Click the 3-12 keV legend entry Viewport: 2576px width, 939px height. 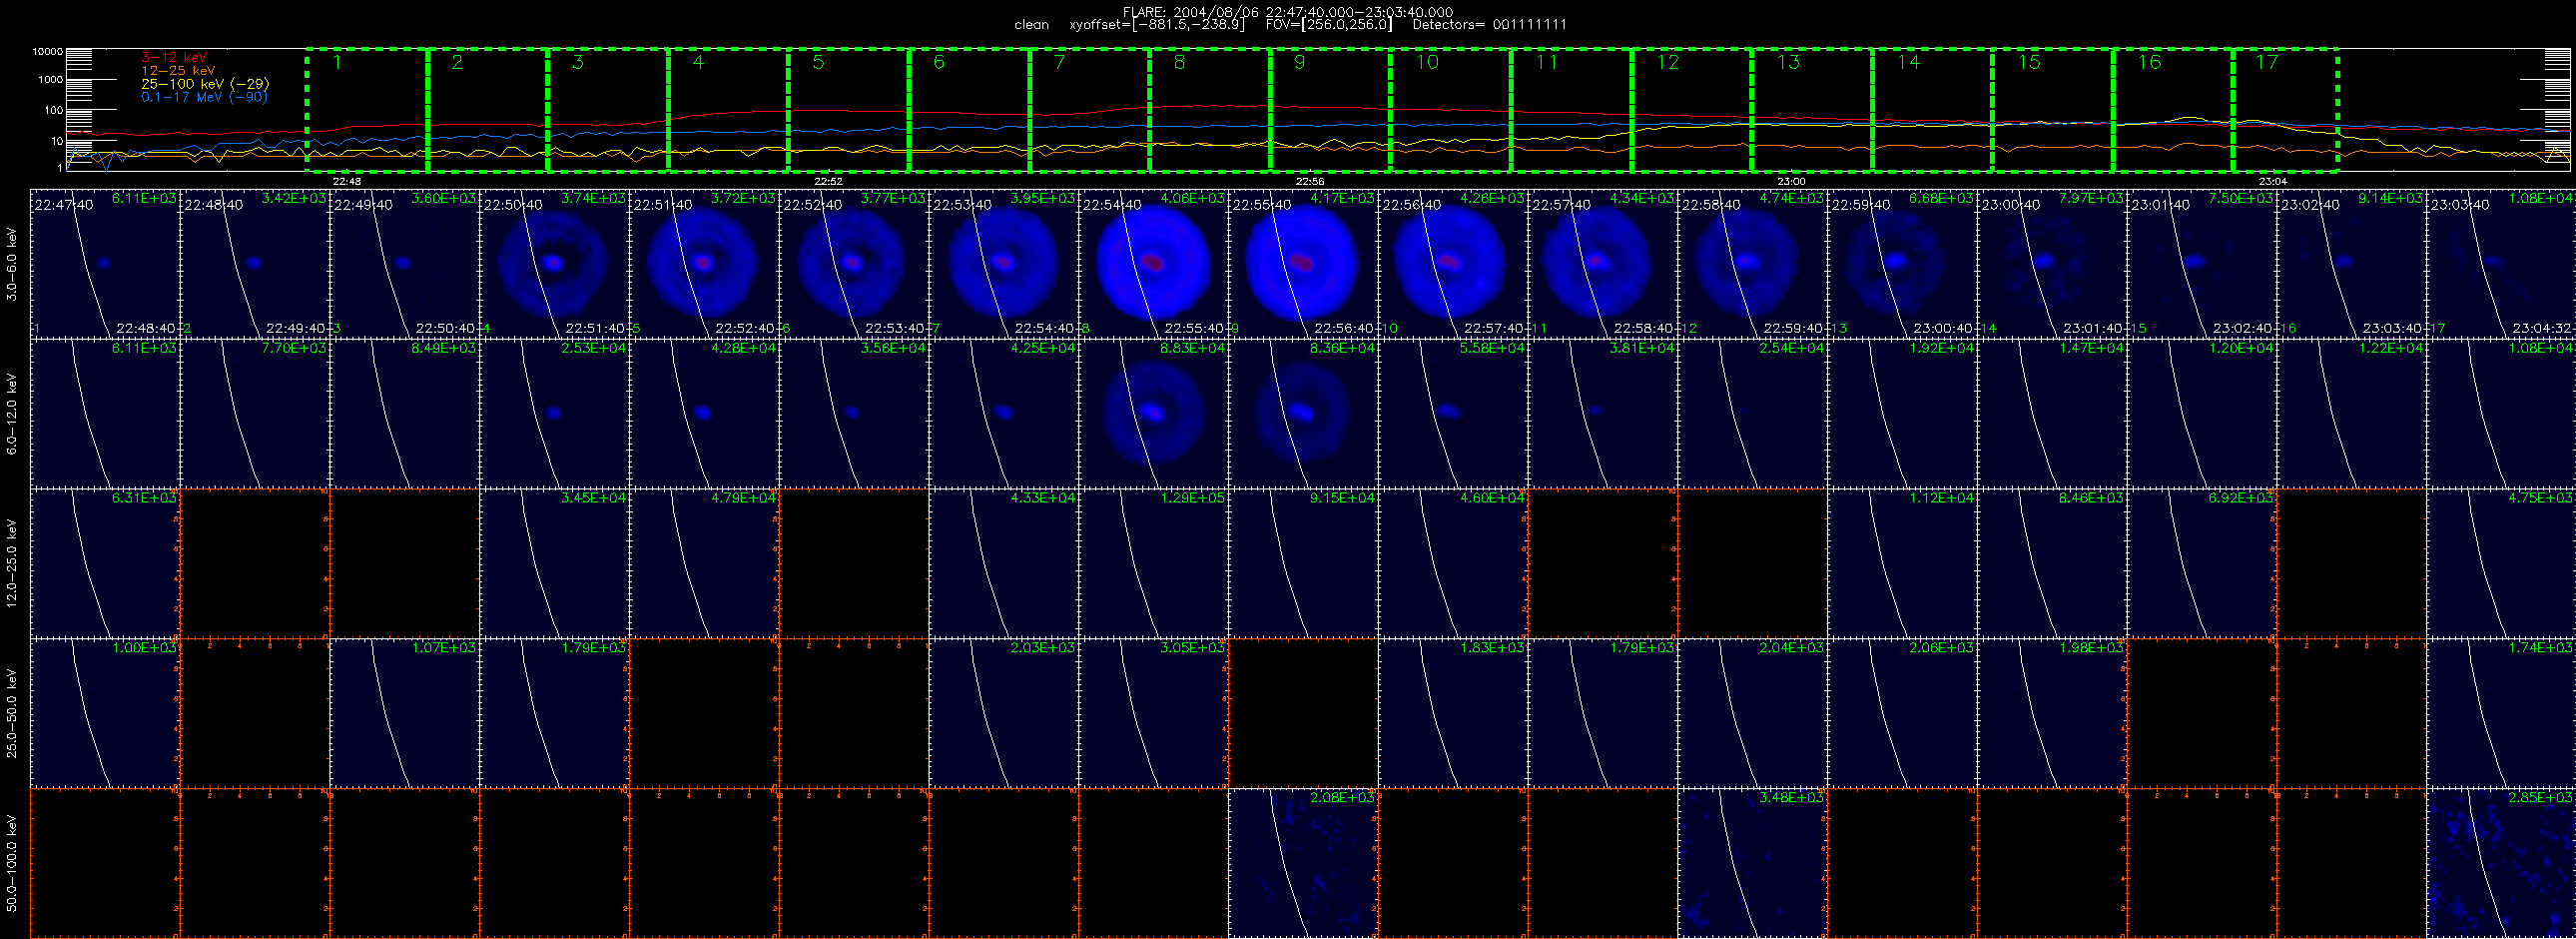tap(174, 58)
